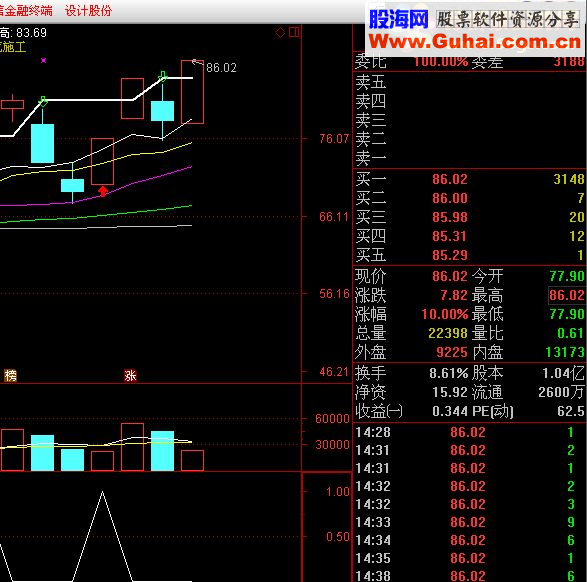This screenshot has height=582, width=587.
Task: Click the 净资 value 15.92
Action: click(450, 392)
